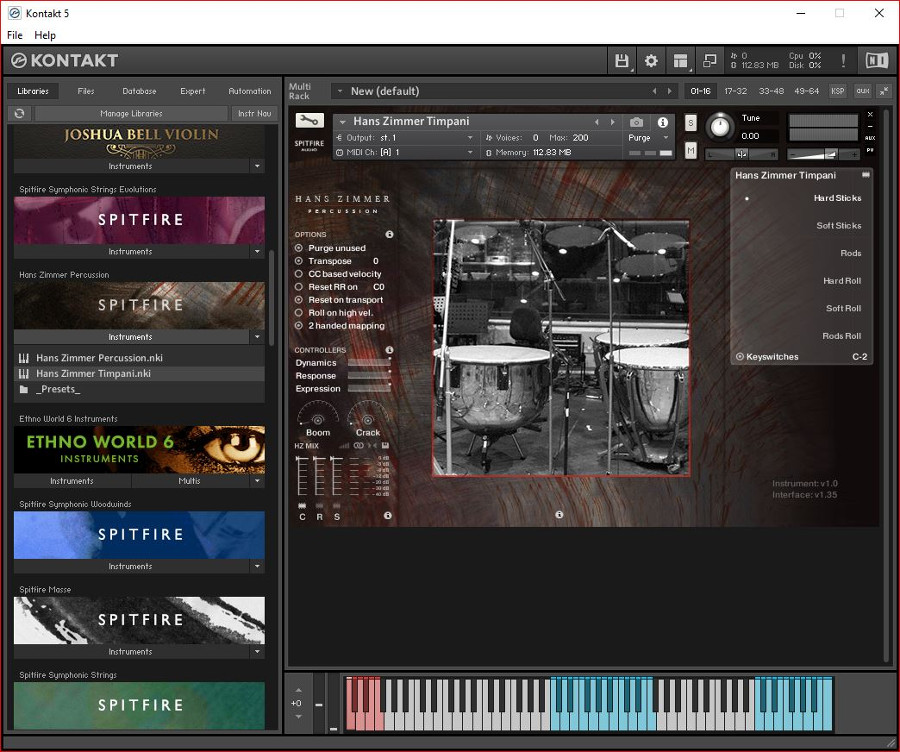
Task: Adjust the Expression controller slider
Action: point(369,389)
